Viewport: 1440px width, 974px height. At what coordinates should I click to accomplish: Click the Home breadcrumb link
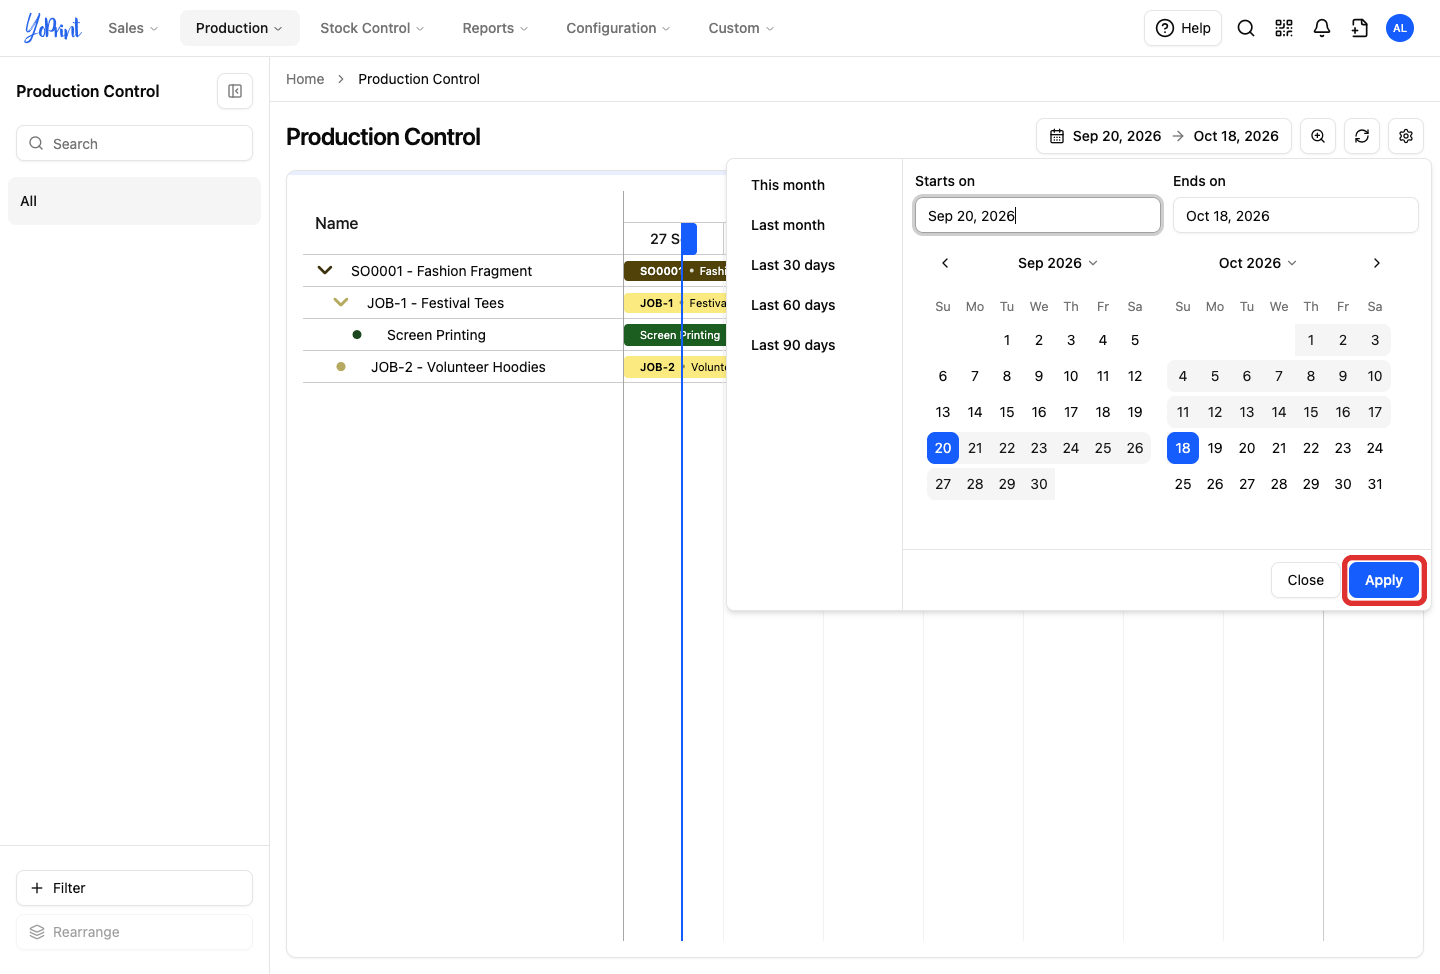click(305, 79)
